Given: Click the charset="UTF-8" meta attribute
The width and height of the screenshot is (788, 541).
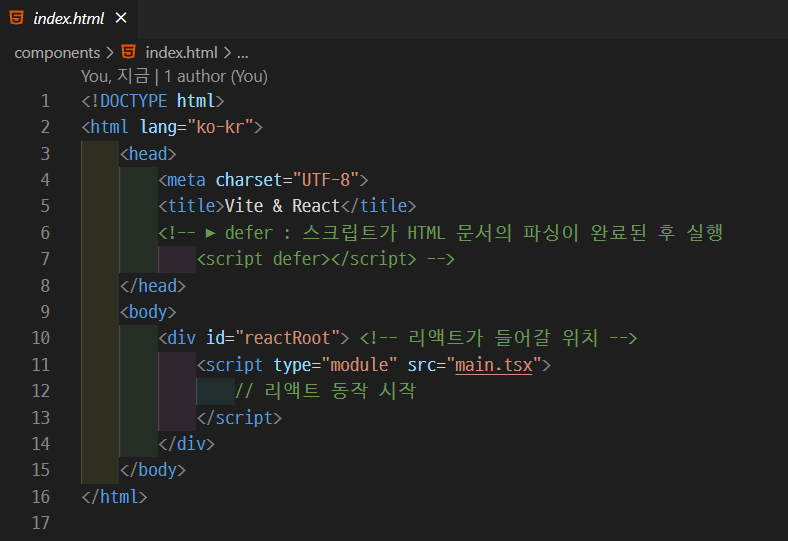Looking at the screenshot, I should pos(287,180).
